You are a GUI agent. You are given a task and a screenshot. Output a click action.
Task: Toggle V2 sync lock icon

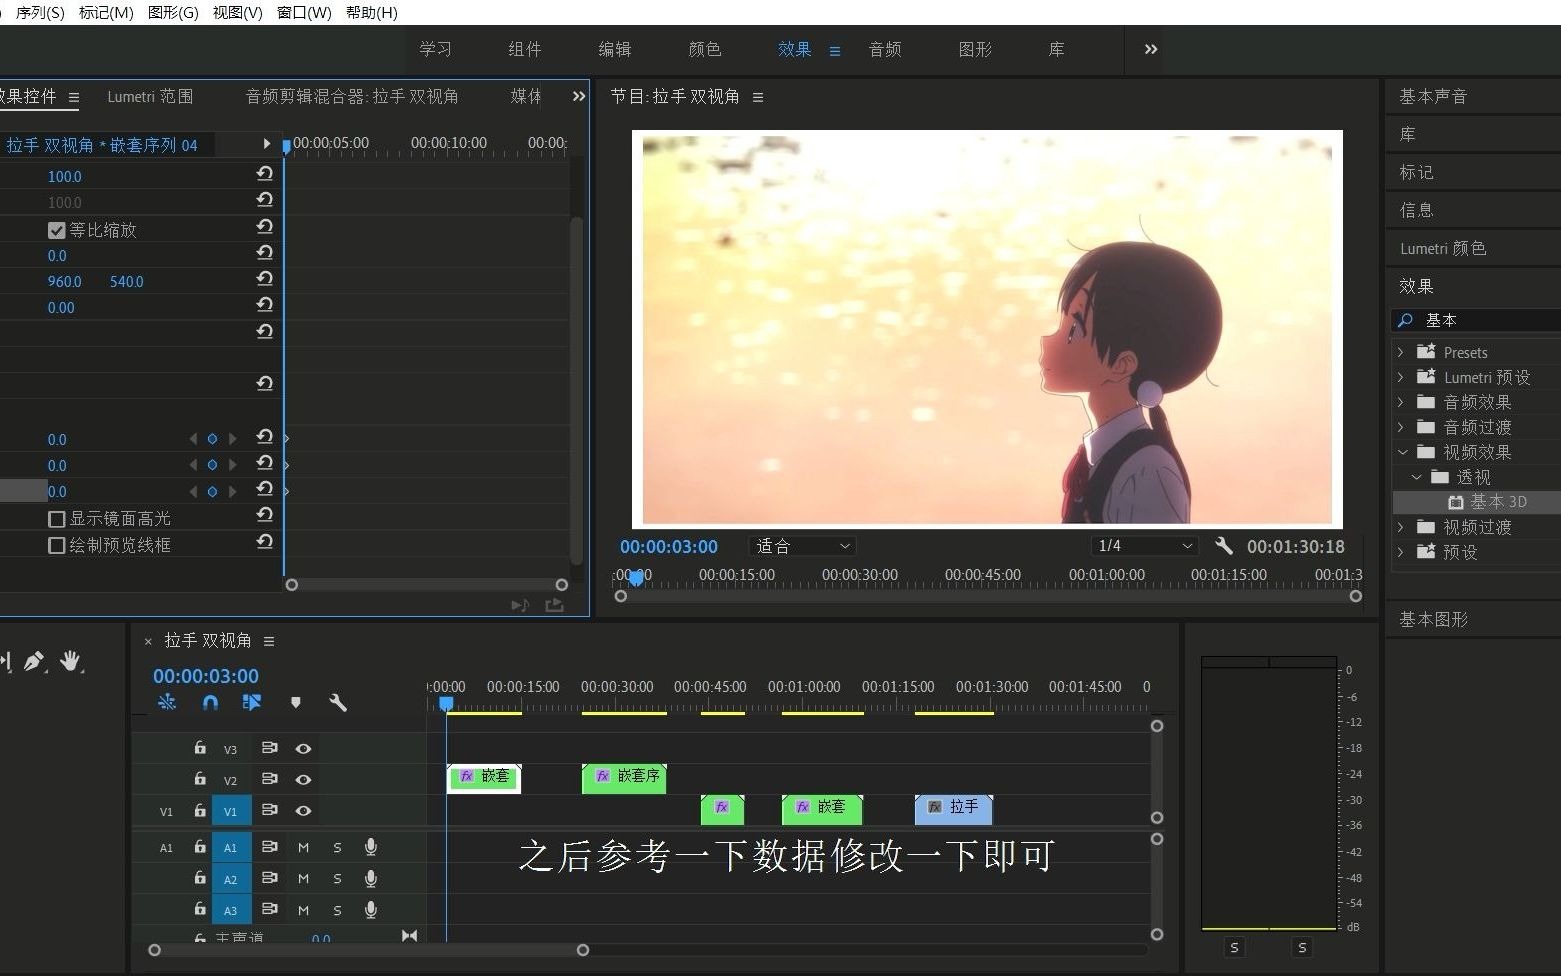[269, 779]
